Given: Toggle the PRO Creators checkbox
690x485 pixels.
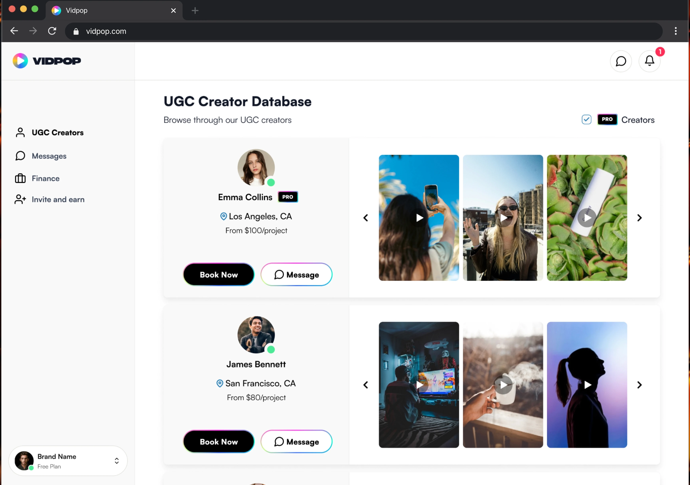Looking at the screenshot, I should pyautogui.click(x=586, y=120).
